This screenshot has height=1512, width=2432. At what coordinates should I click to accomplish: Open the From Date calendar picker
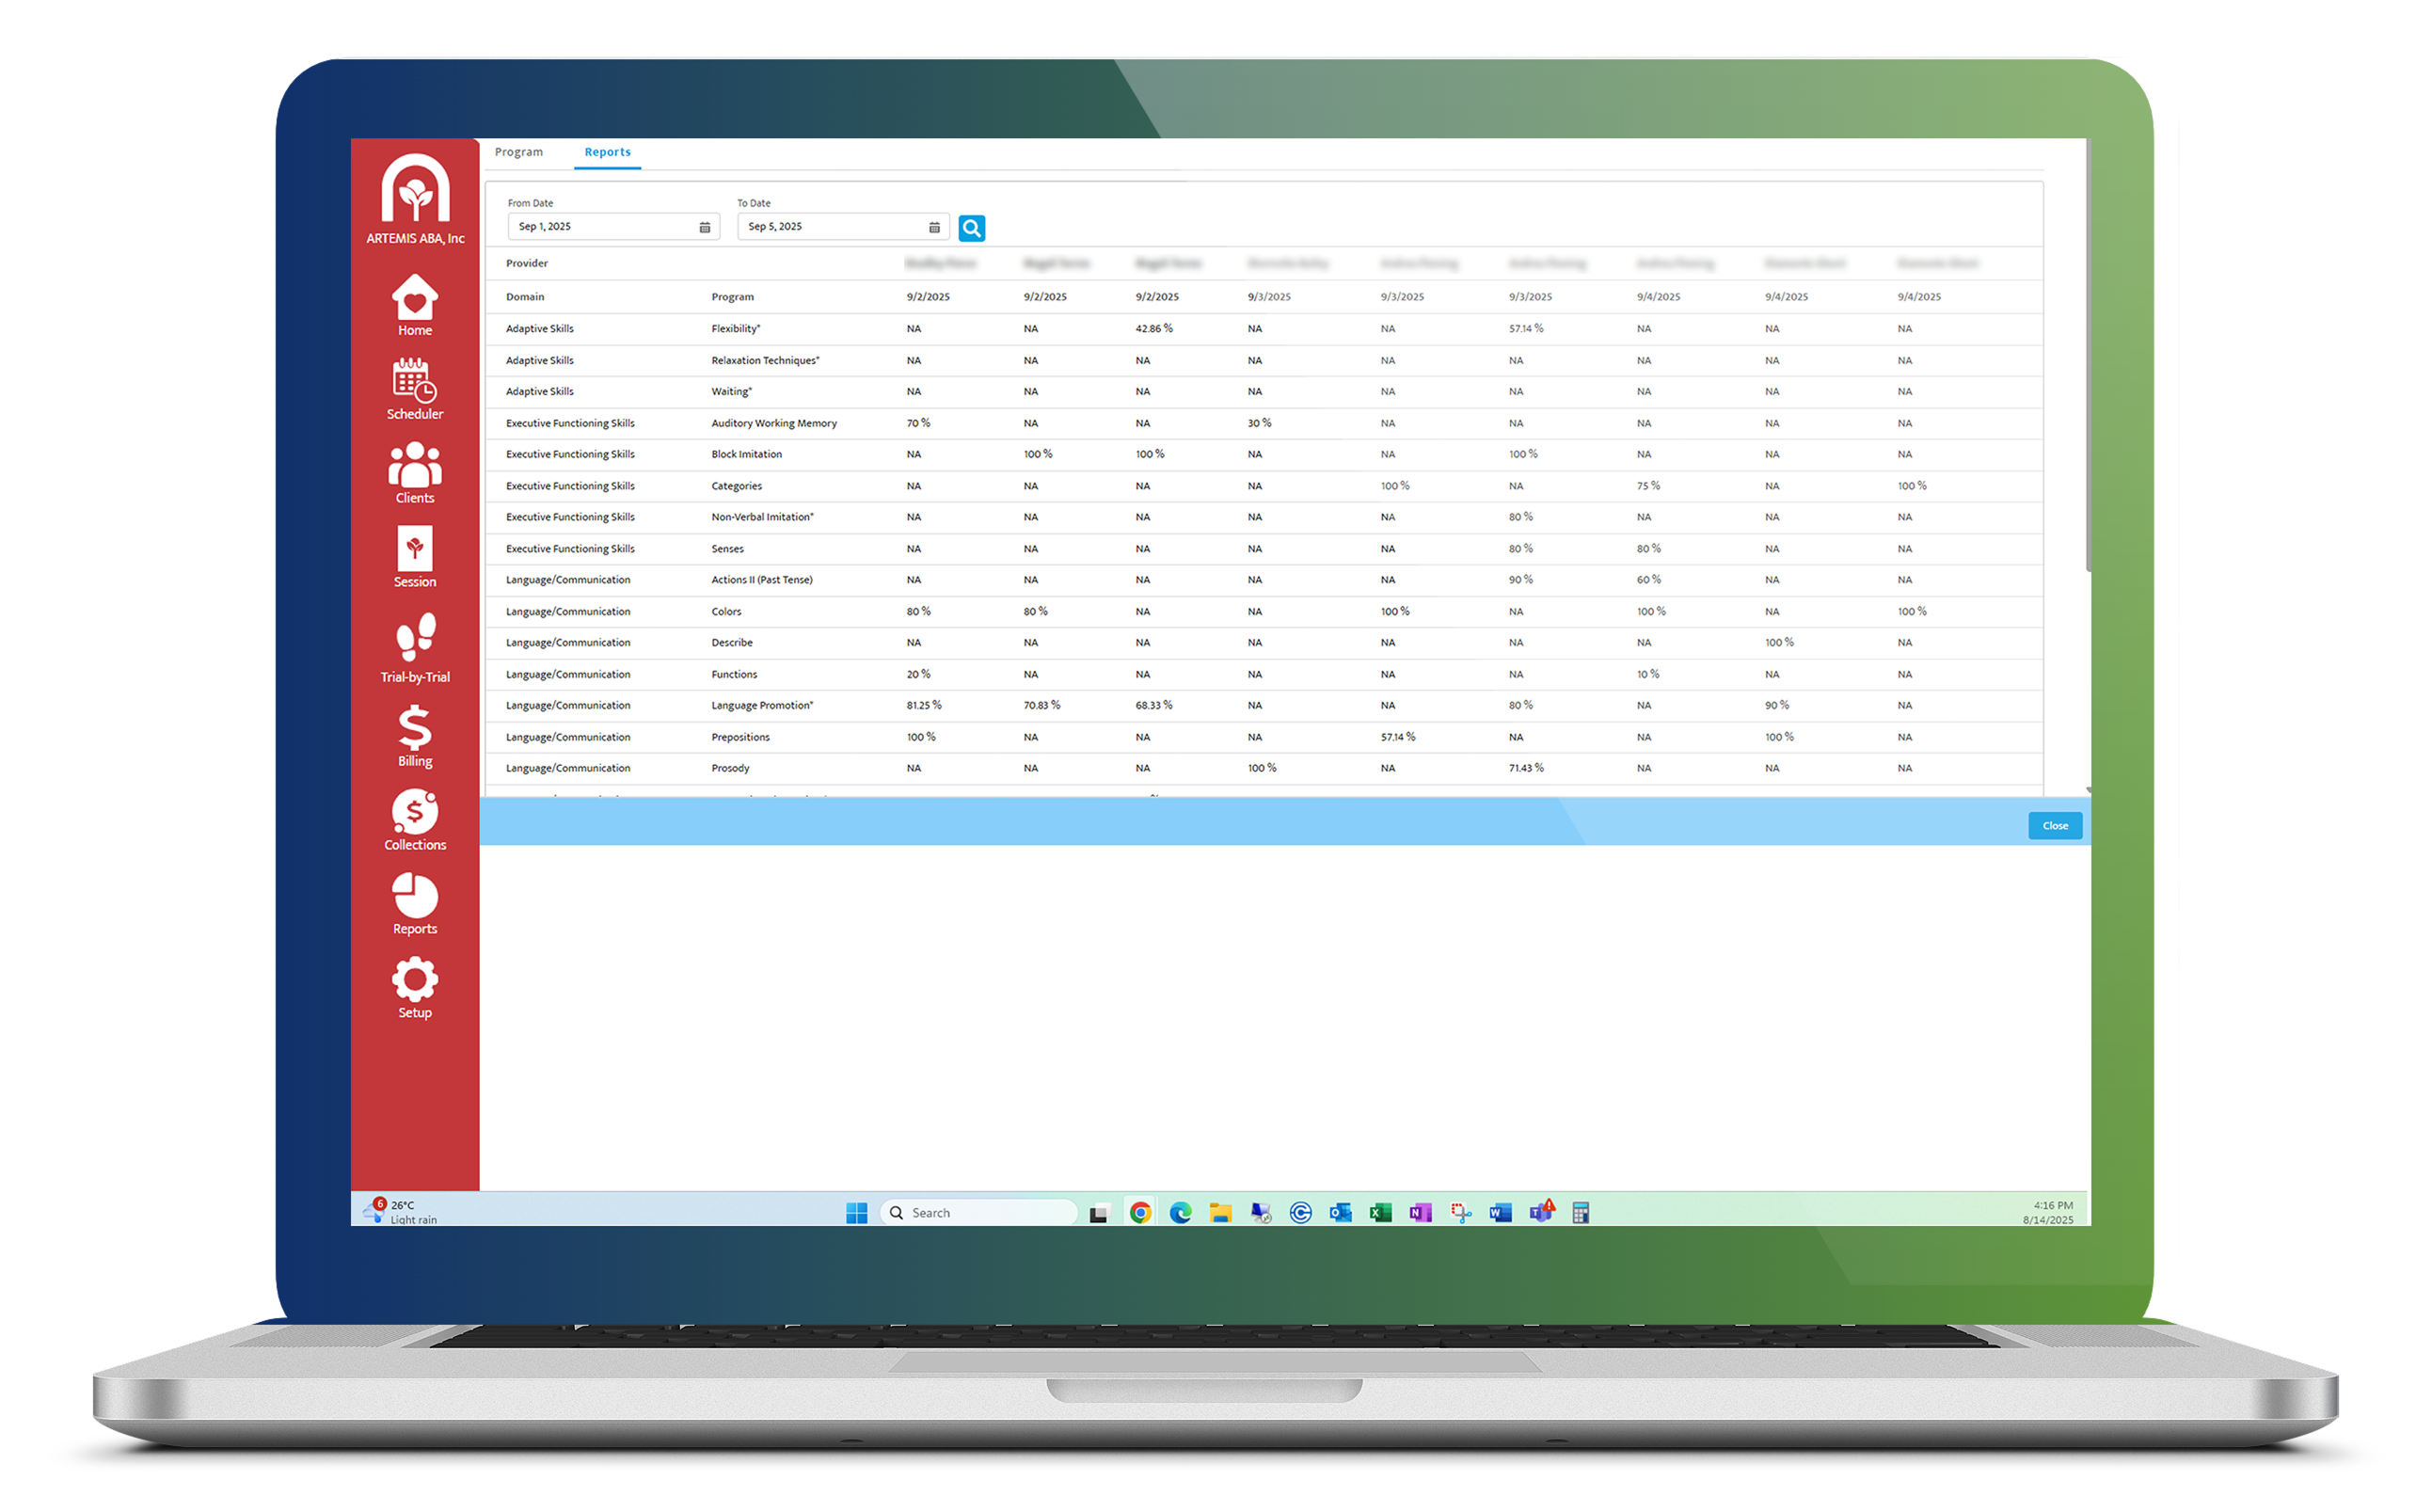point(705,228)
